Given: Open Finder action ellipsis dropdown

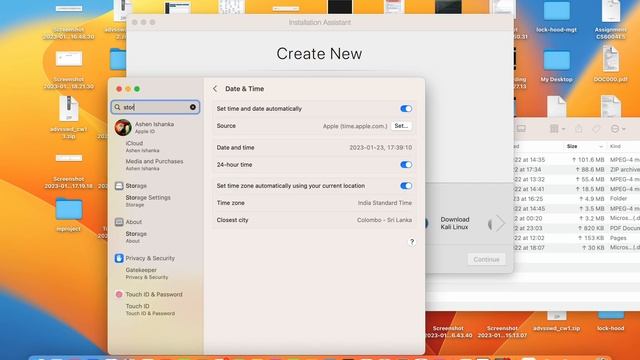Looking at the screenshot, I should (617, 129).
